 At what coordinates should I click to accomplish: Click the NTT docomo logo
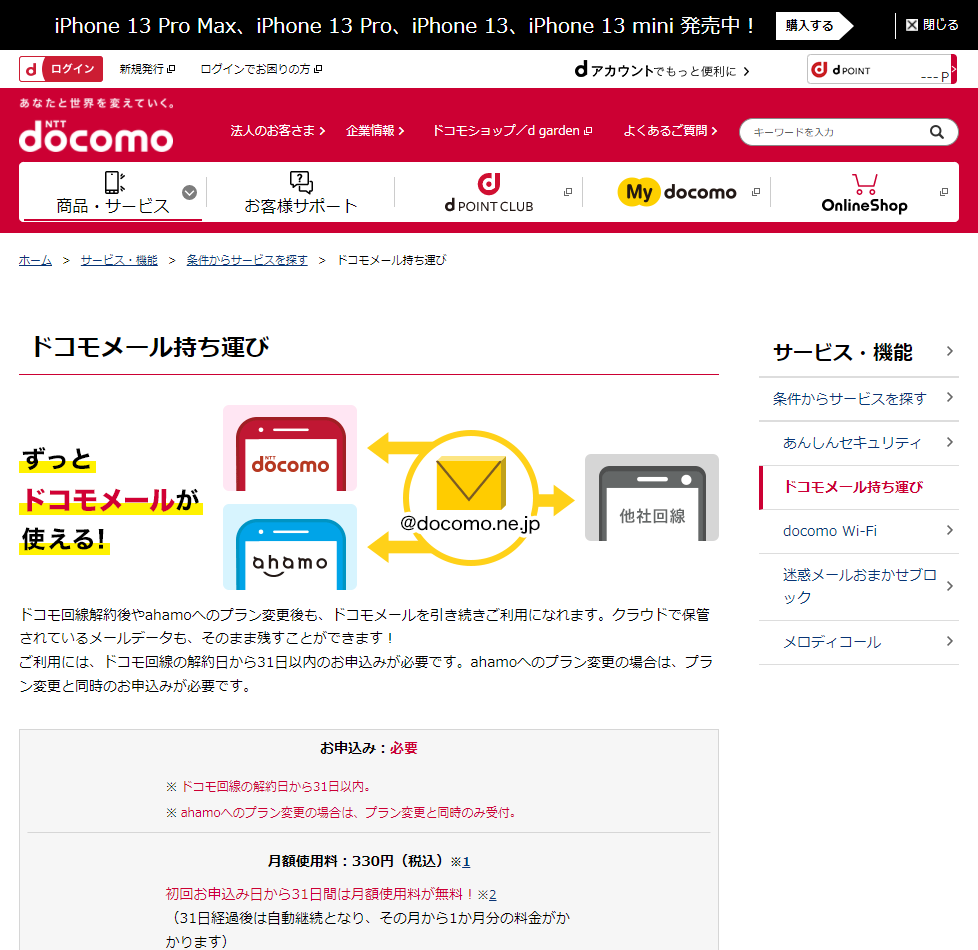(96, 137)
